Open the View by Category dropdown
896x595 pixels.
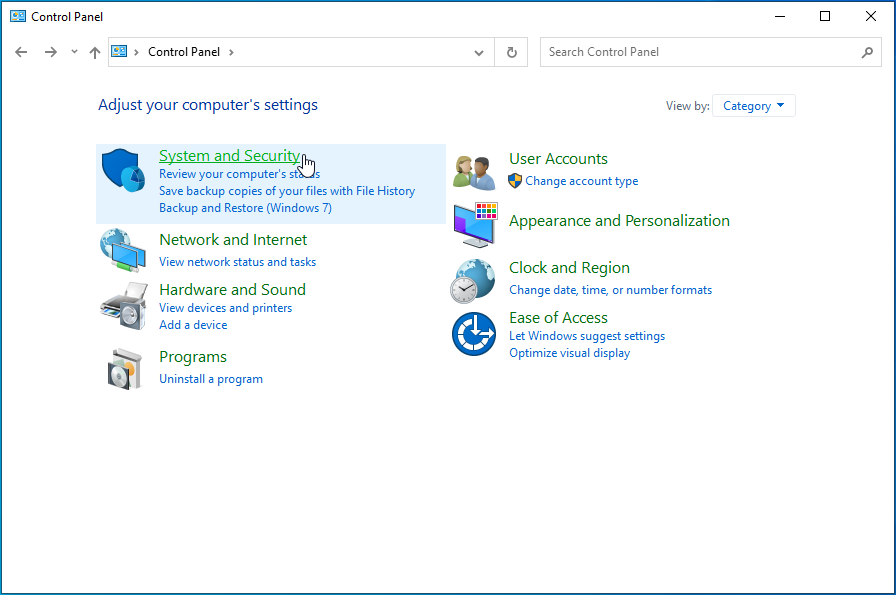(754, 106)
